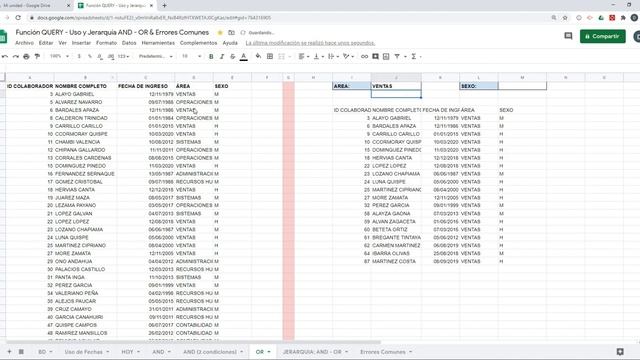The height and width of the screenshot is (360, 640).
Task: Add a new sheet
Action: [9, 351]
